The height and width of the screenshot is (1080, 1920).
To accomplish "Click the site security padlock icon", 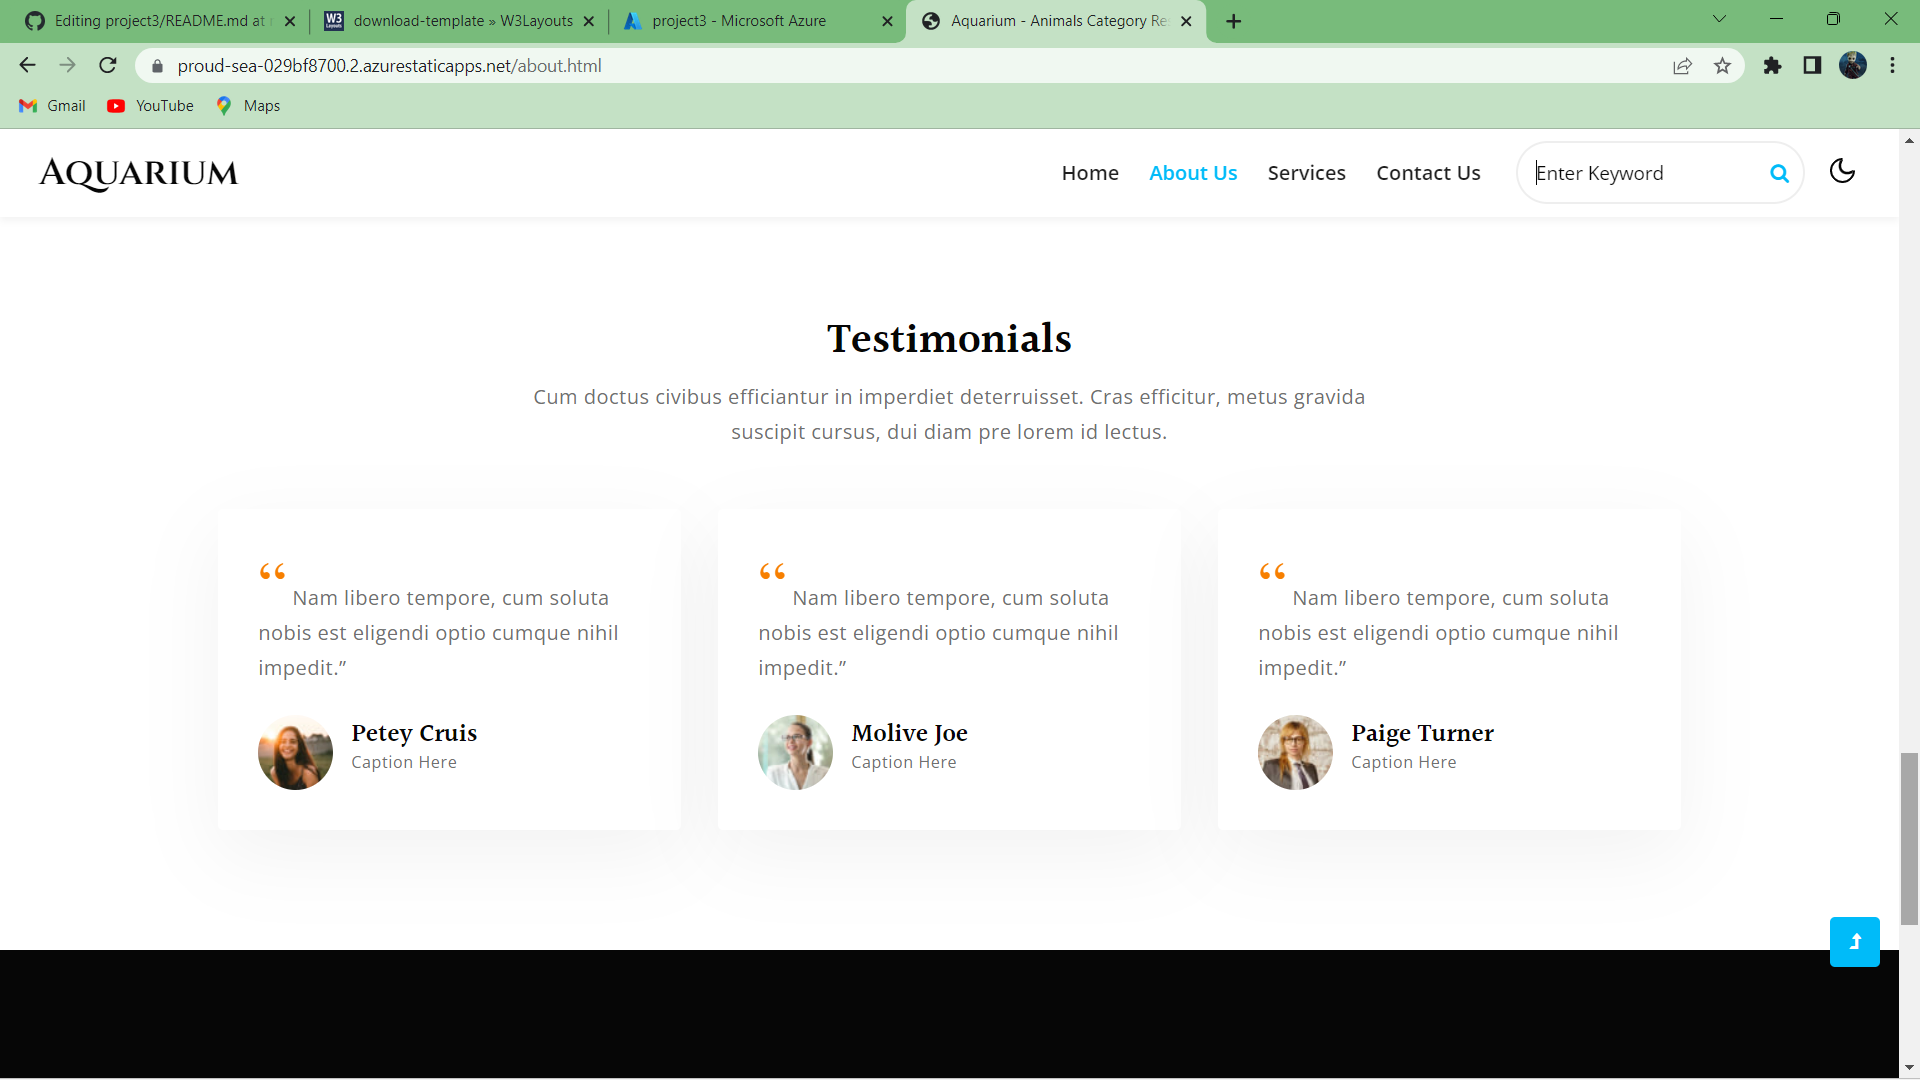I will (x=156, y=65).
